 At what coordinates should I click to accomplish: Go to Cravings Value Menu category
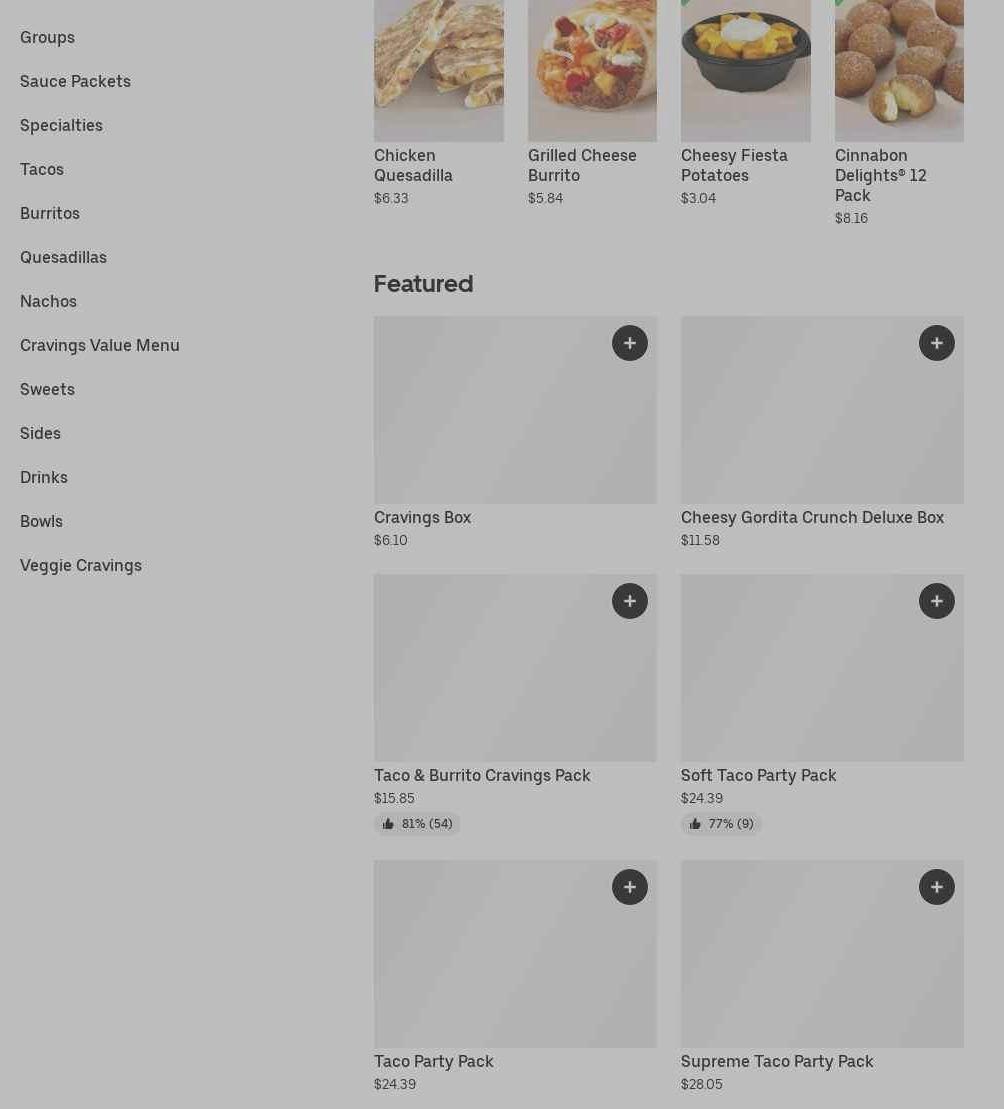click(100, 345)
